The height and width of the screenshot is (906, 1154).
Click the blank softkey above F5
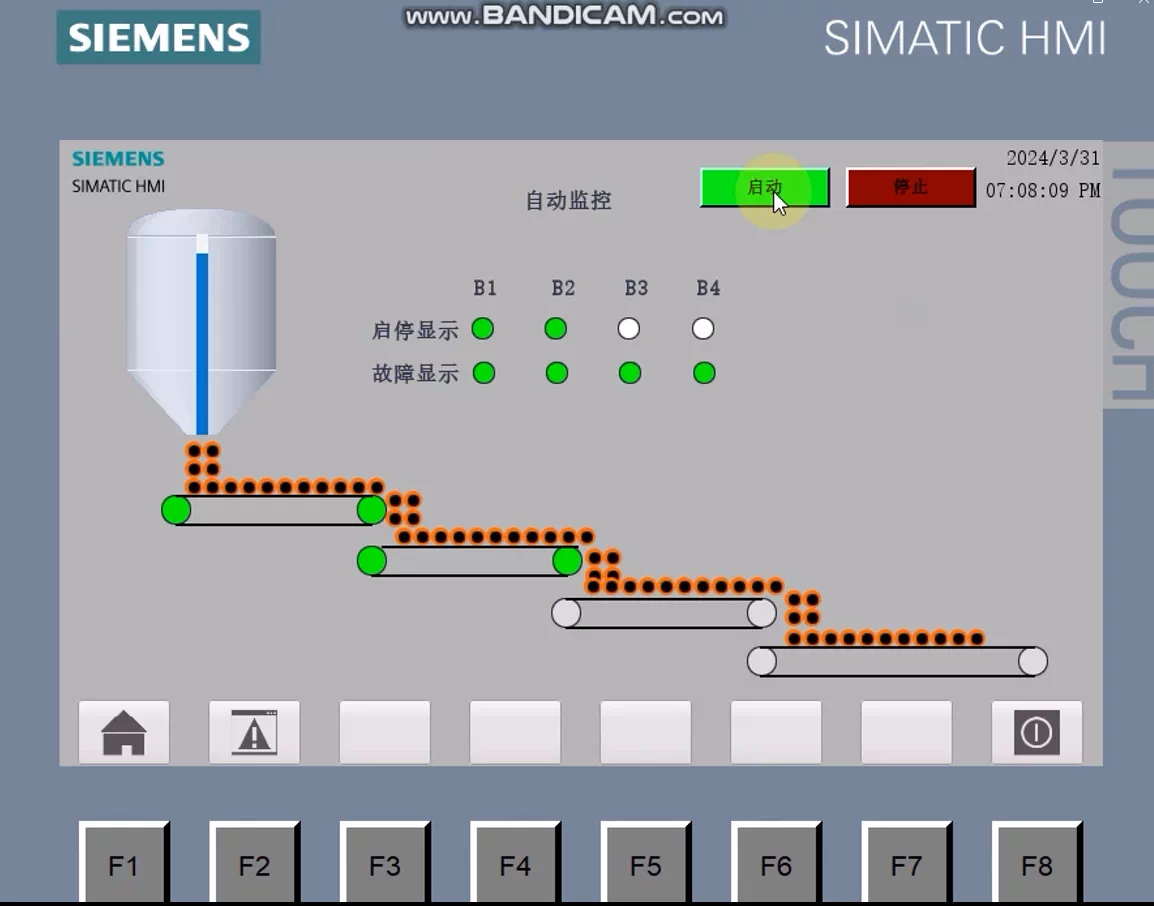click(645, 732)
